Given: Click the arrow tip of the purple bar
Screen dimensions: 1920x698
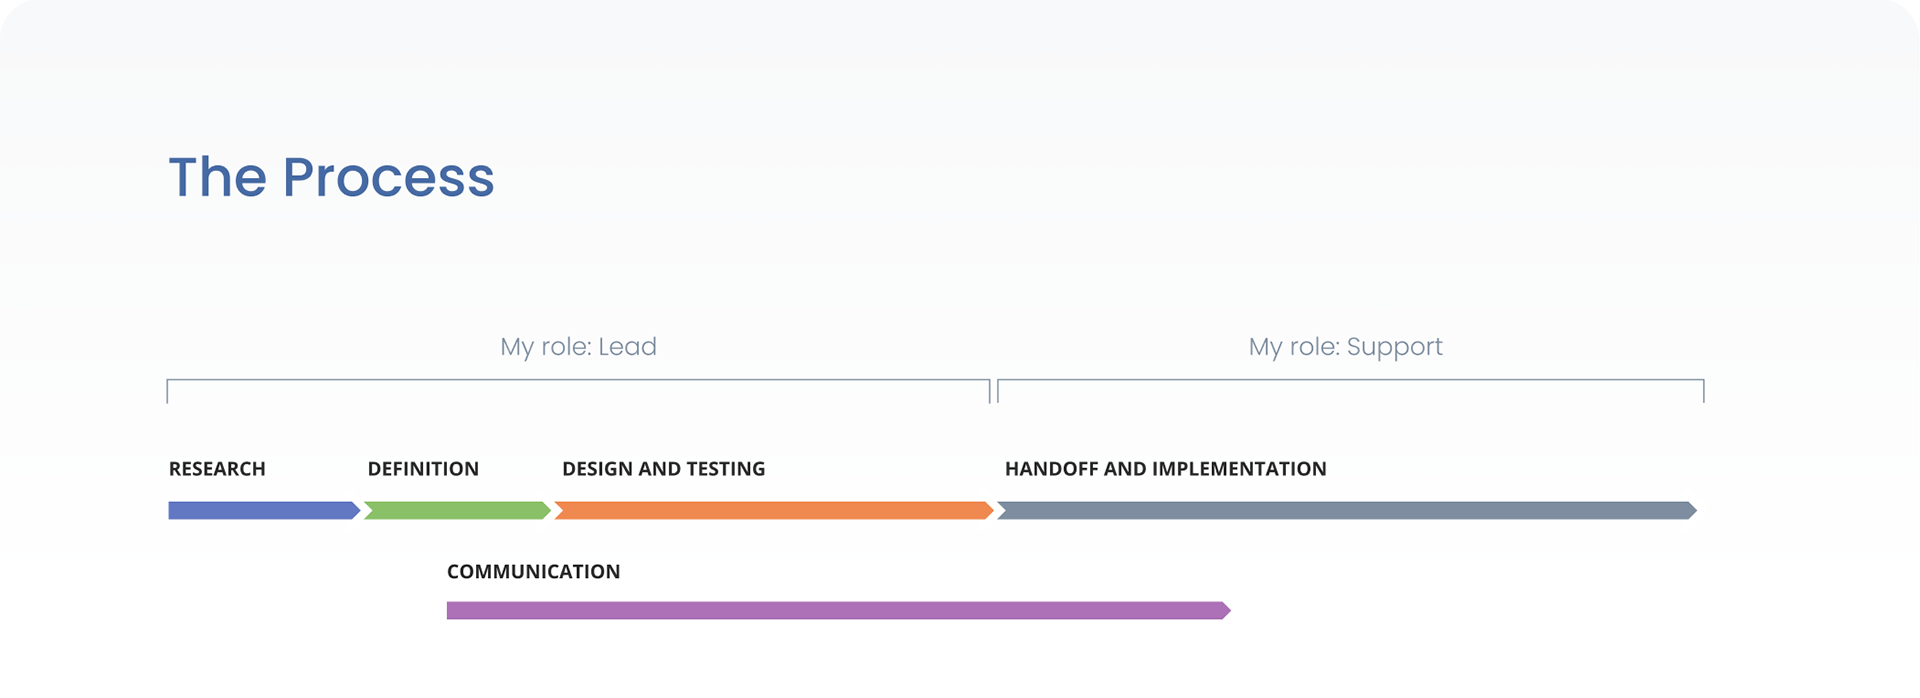Looking at the screenshot, I should coord(1226,611).
